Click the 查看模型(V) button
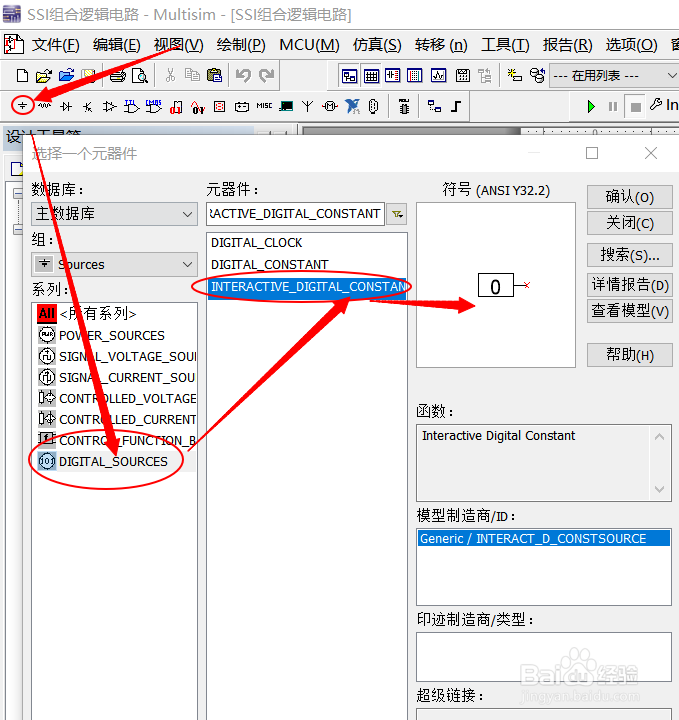679x720 pixels. pos(629,311)
